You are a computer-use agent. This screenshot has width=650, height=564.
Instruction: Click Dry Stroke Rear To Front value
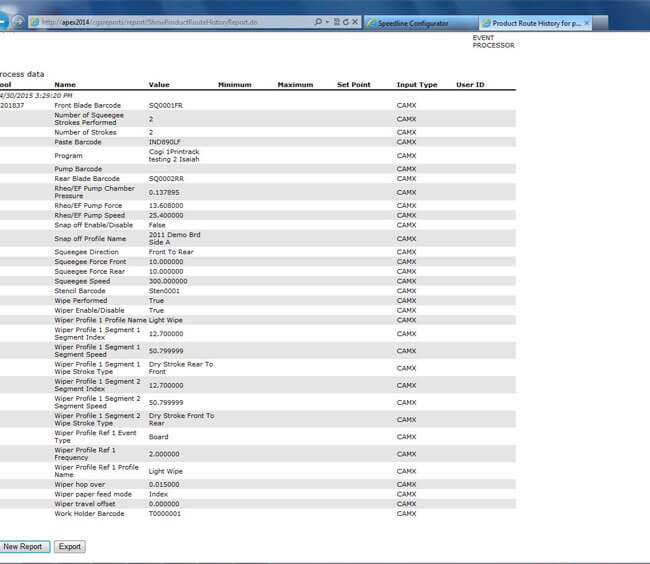coord(181,368)
